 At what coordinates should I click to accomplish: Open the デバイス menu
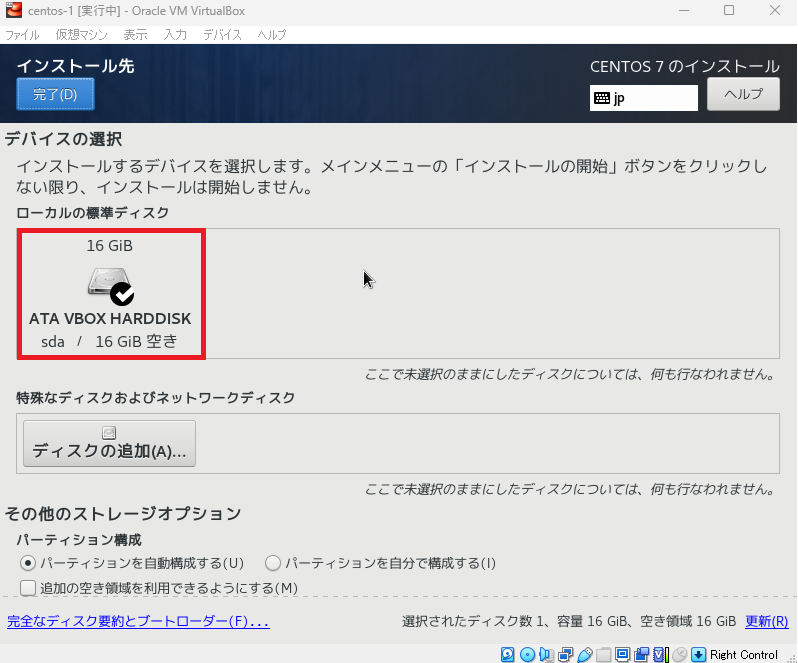pos(222,35)
